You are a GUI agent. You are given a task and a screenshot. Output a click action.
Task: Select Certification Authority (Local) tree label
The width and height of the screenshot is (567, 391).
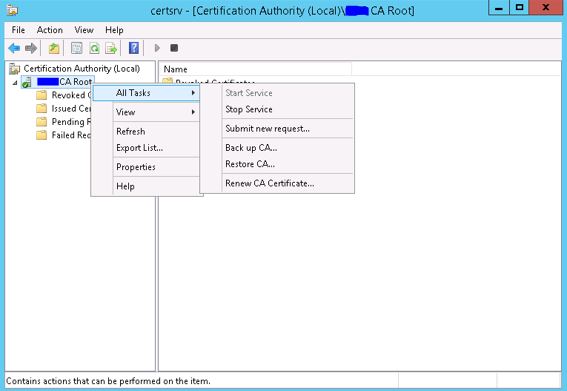coord(82,68)
